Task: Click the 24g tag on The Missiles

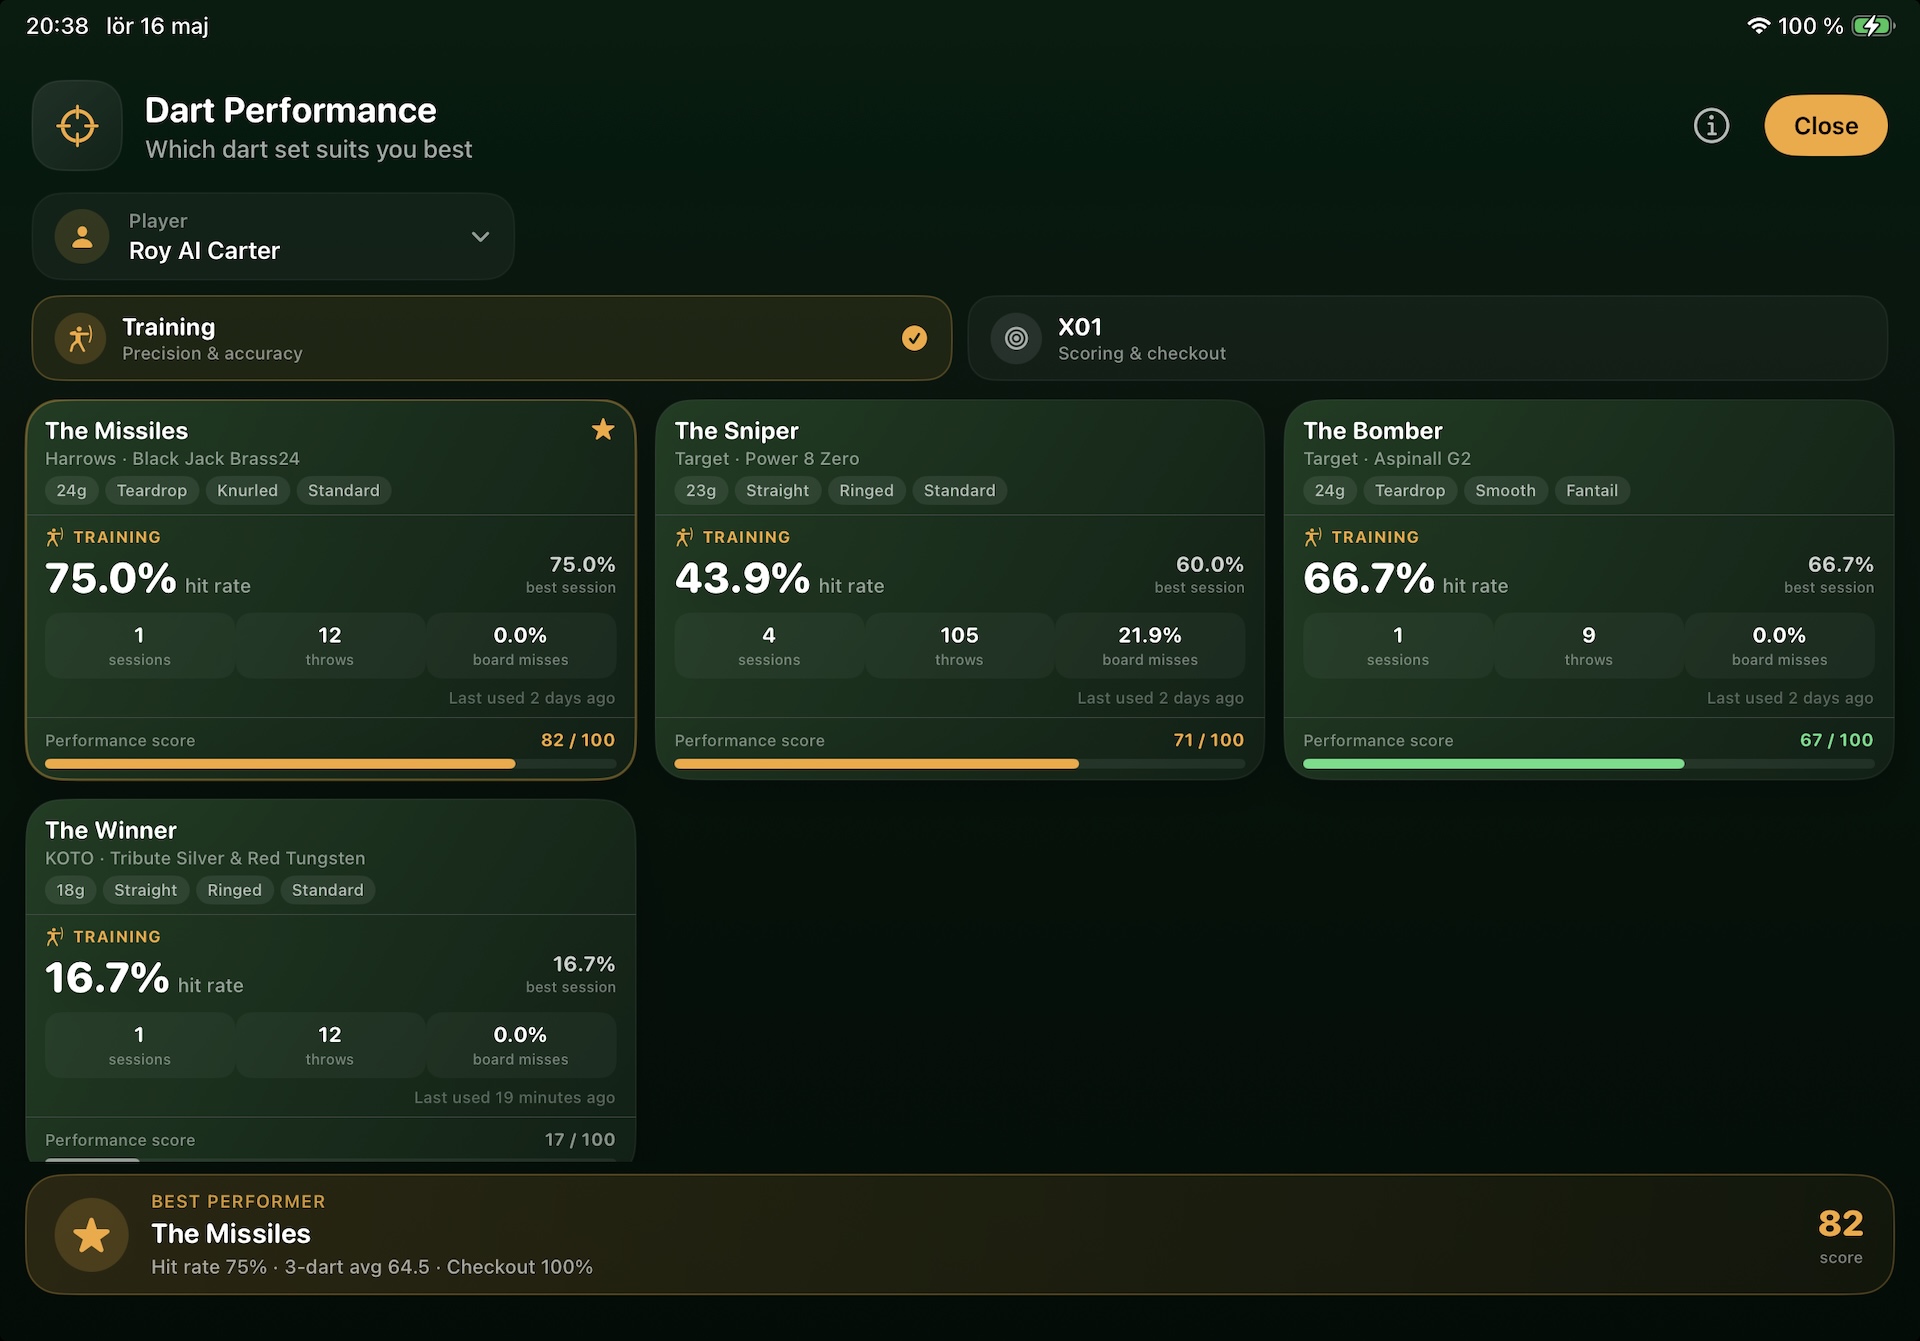Action: [x=71, y=490]
